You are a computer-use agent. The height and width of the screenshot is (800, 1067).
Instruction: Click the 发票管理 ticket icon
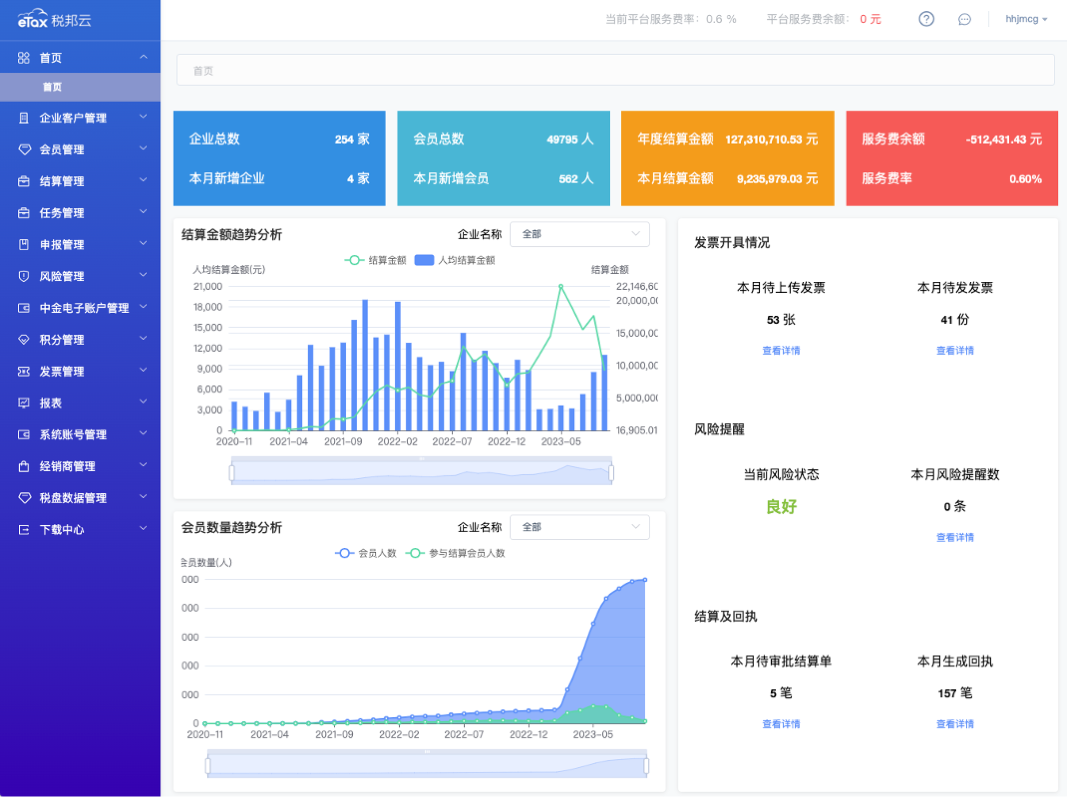(x=24, y=372)
